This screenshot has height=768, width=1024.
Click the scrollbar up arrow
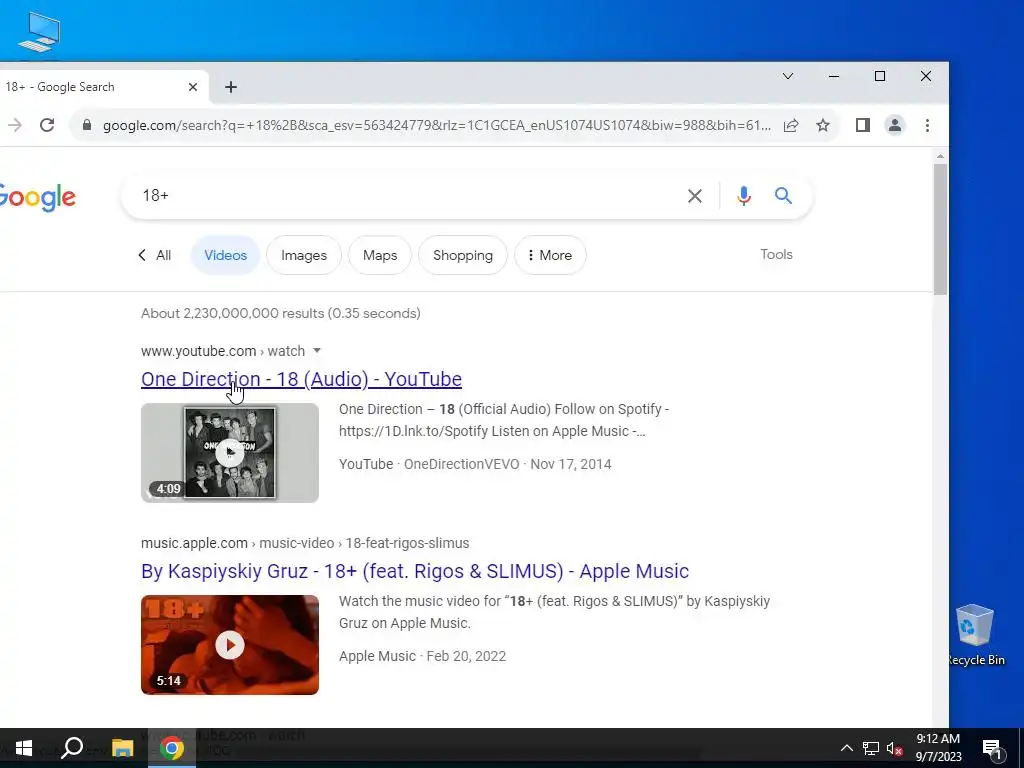tap(940, 157)
